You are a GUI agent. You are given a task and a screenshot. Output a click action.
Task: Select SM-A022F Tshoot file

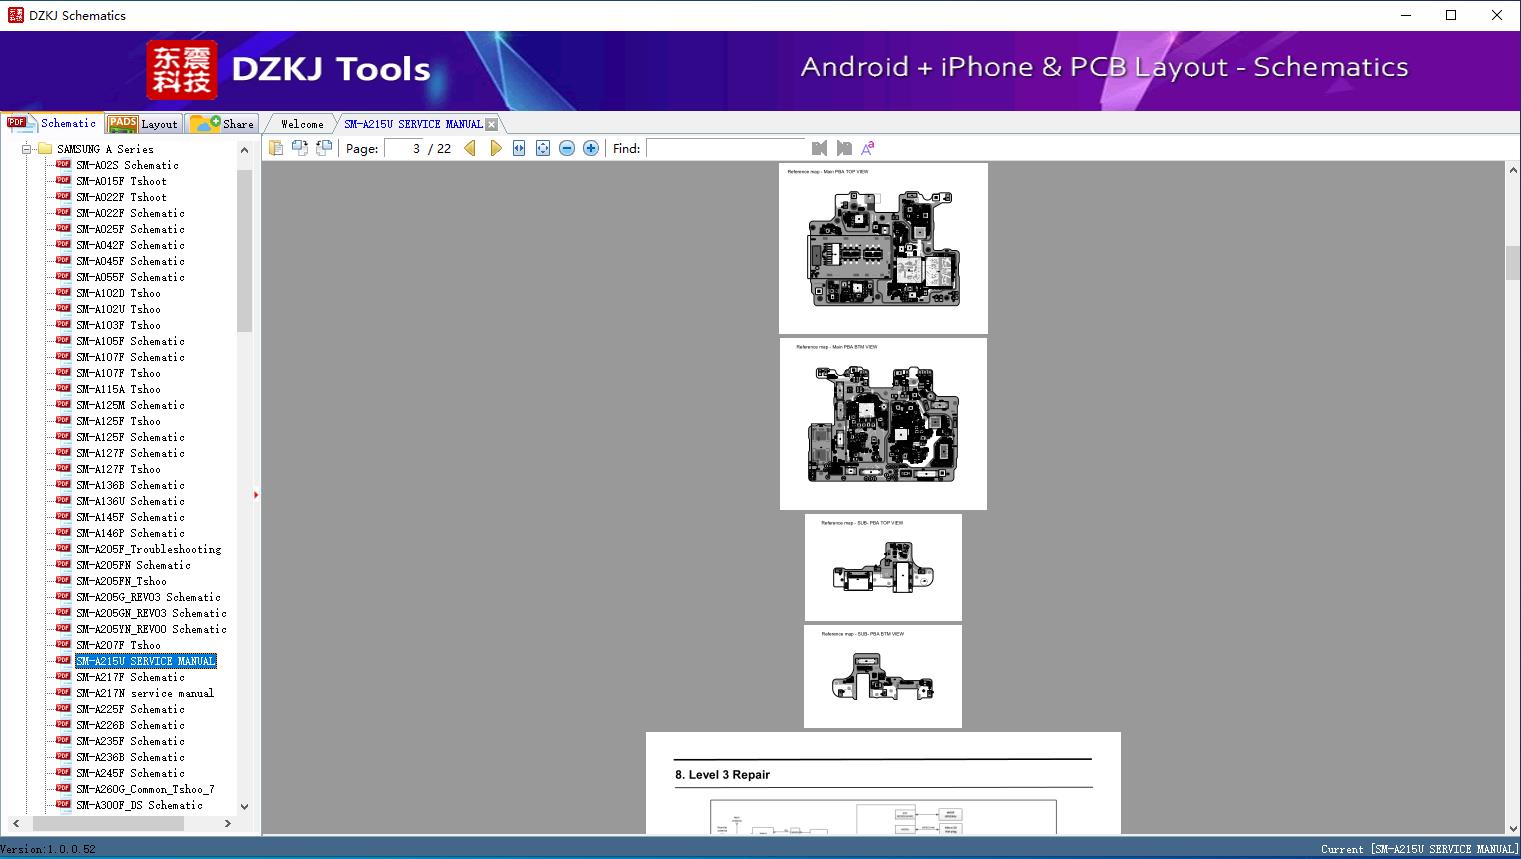click(x=121, y=197)
